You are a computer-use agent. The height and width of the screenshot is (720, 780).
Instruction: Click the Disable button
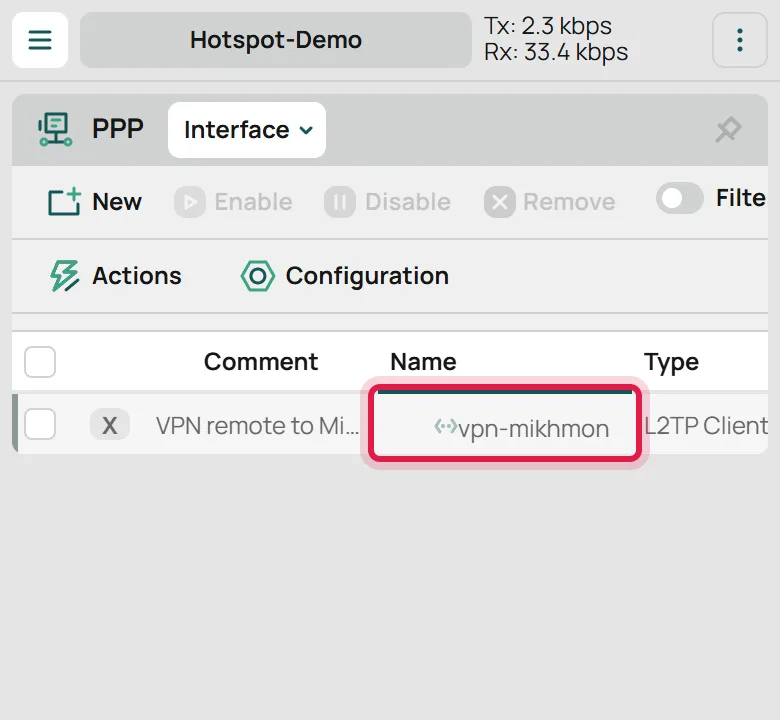(388, 202)
